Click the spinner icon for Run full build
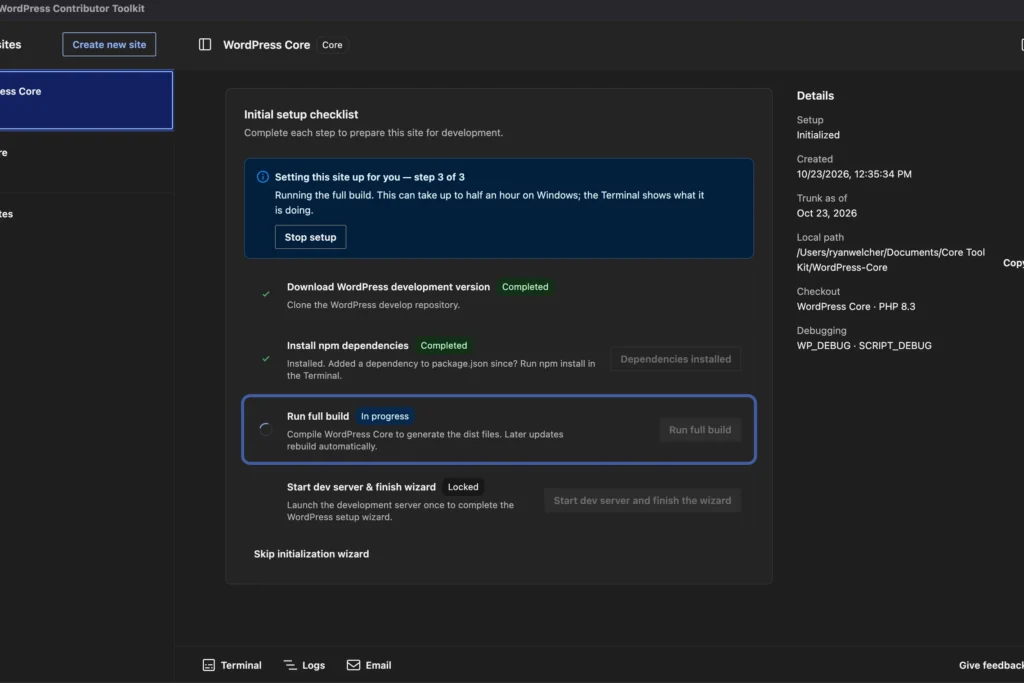This screenshot has height=683, width=1024. click(265, 429)
